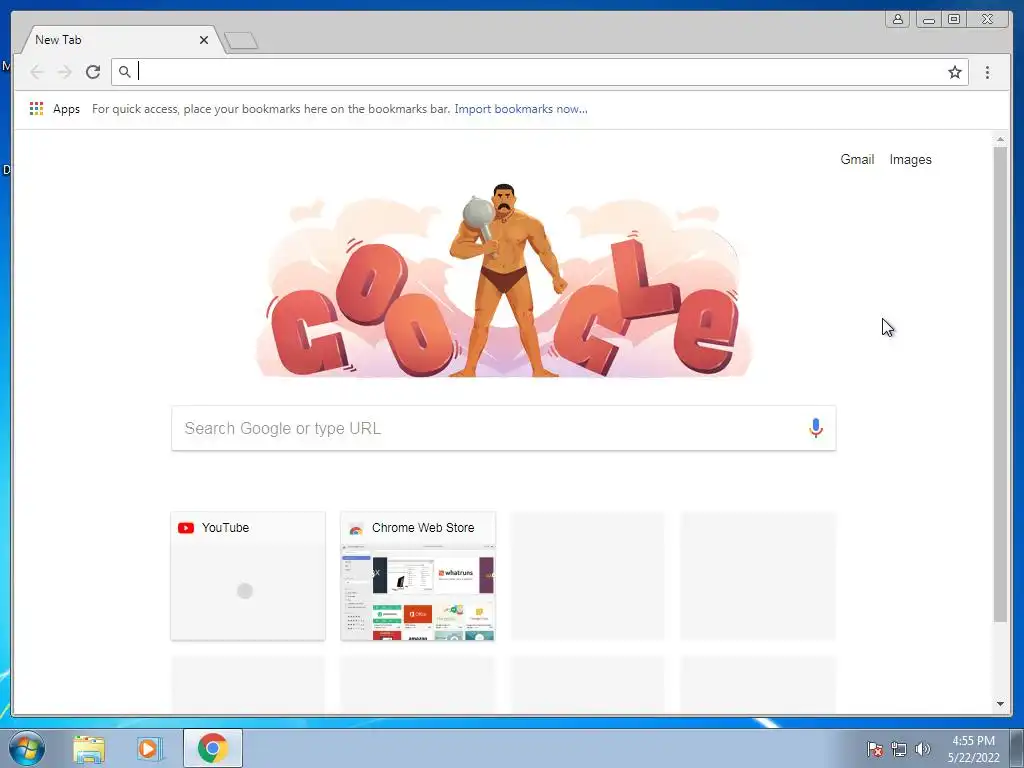Bookmark this page with the star icon
This screenshot has height=768, width=1024.
click(955, 72)
